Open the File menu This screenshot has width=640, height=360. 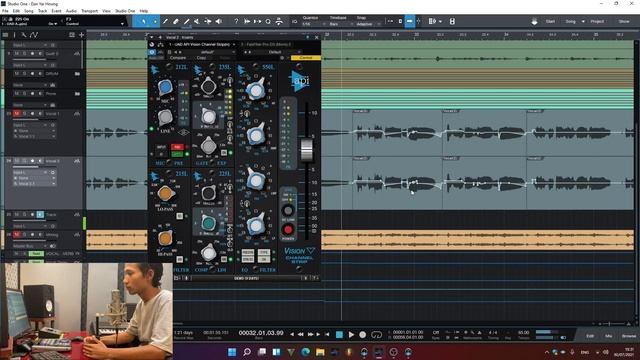(x=5, y=11)
